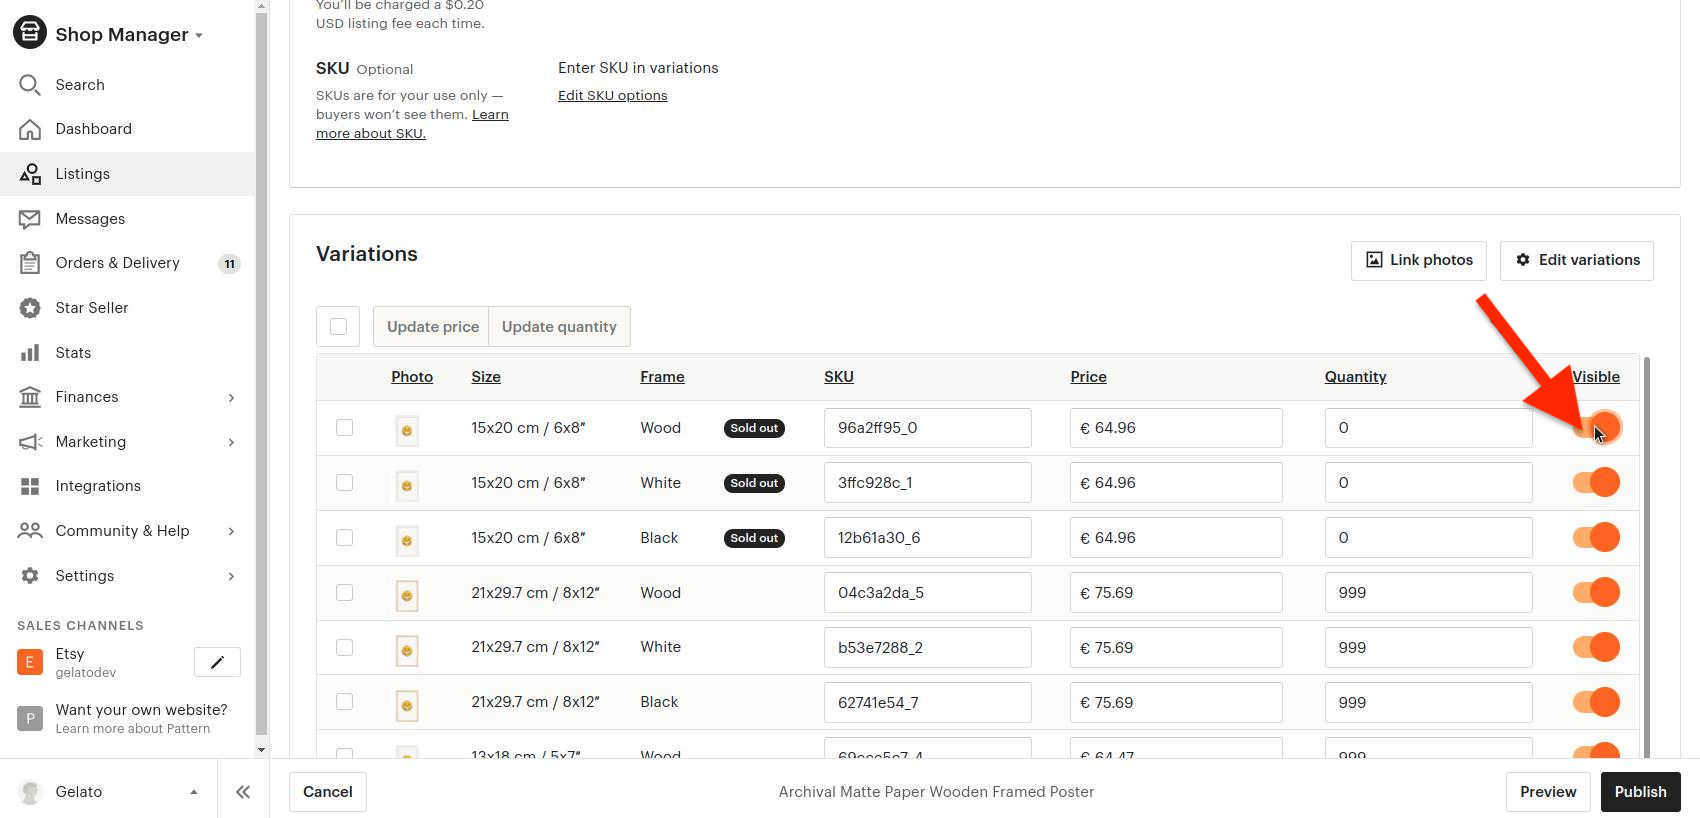
Task: Click the Edit variations button
Action: 1577,260
